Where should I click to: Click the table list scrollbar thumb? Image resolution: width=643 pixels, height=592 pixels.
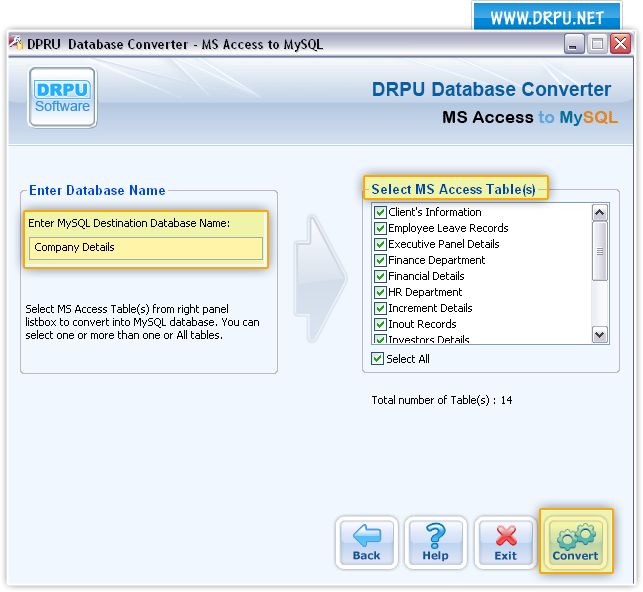(600, 251)
